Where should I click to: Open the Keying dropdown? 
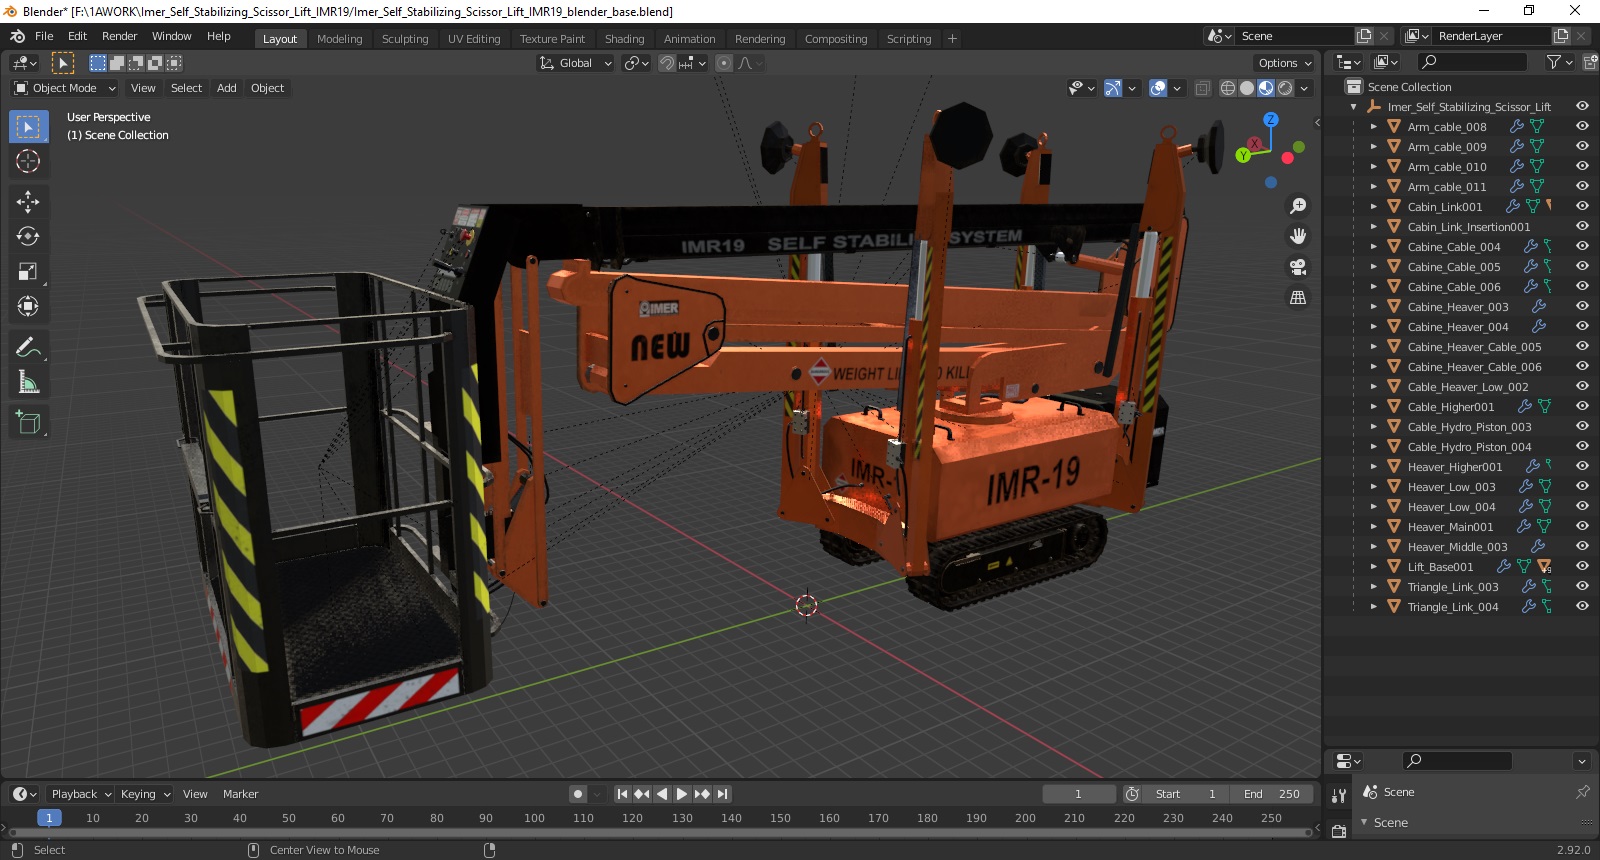pos(145,794)
